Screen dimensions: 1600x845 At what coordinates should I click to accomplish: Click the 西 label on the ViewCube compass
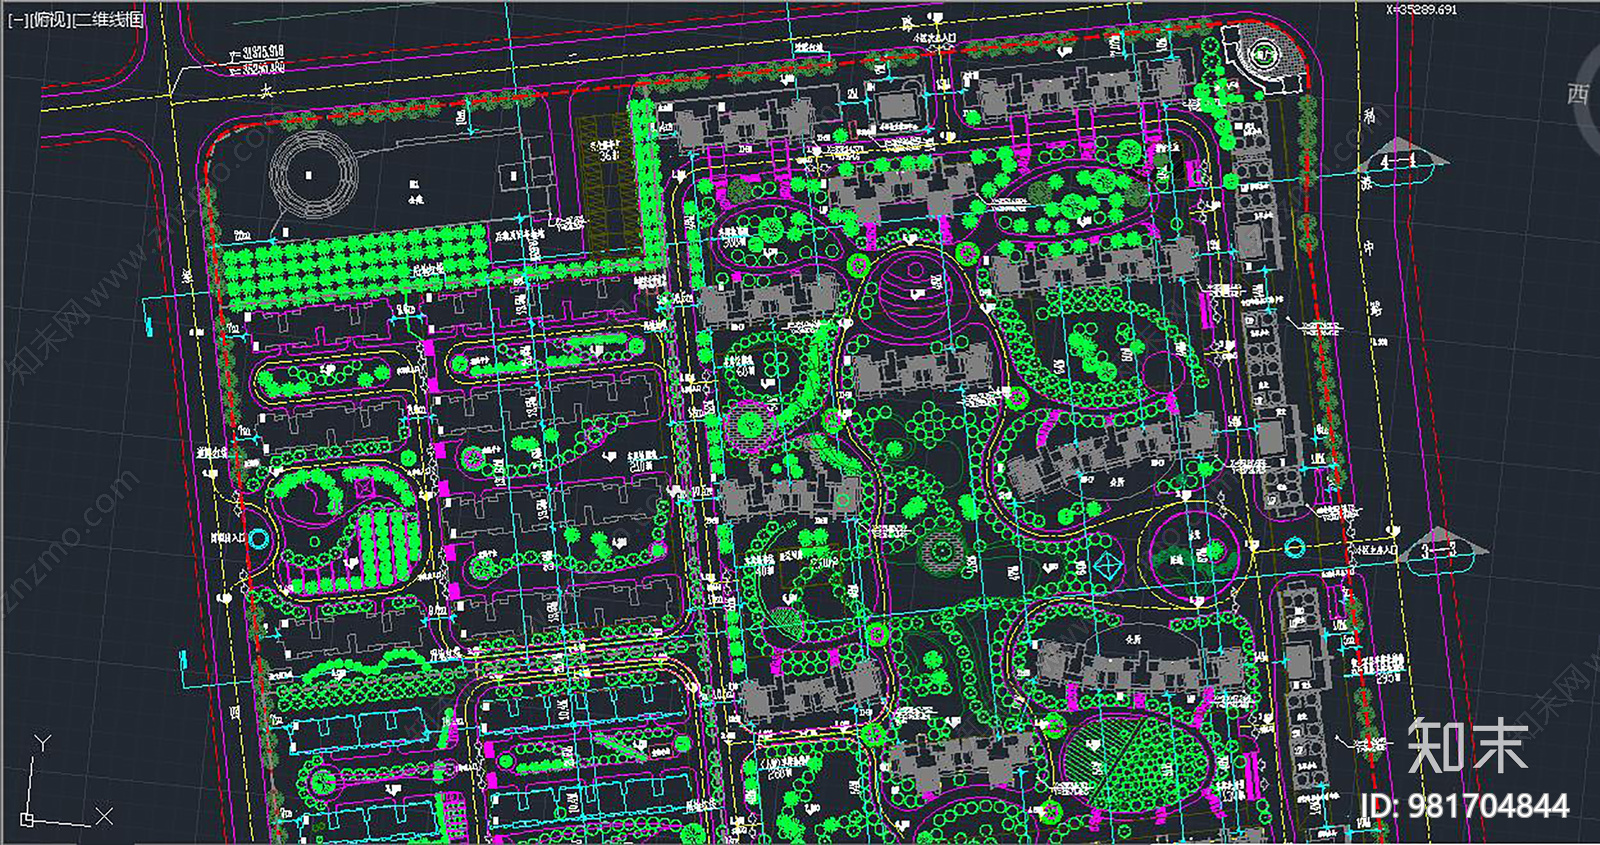1577,94
